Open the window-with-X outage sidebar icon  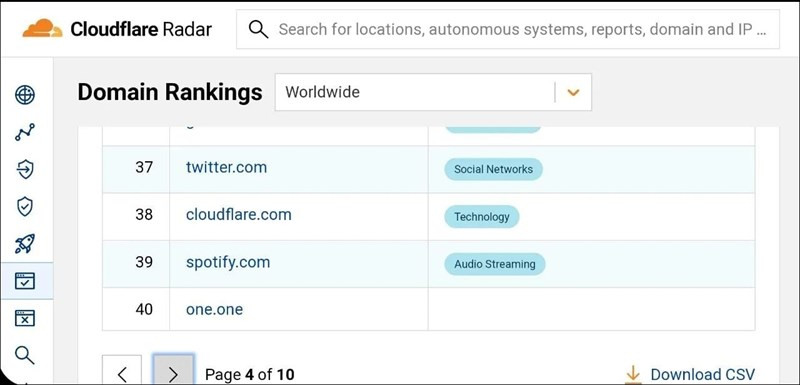(25, 318)
